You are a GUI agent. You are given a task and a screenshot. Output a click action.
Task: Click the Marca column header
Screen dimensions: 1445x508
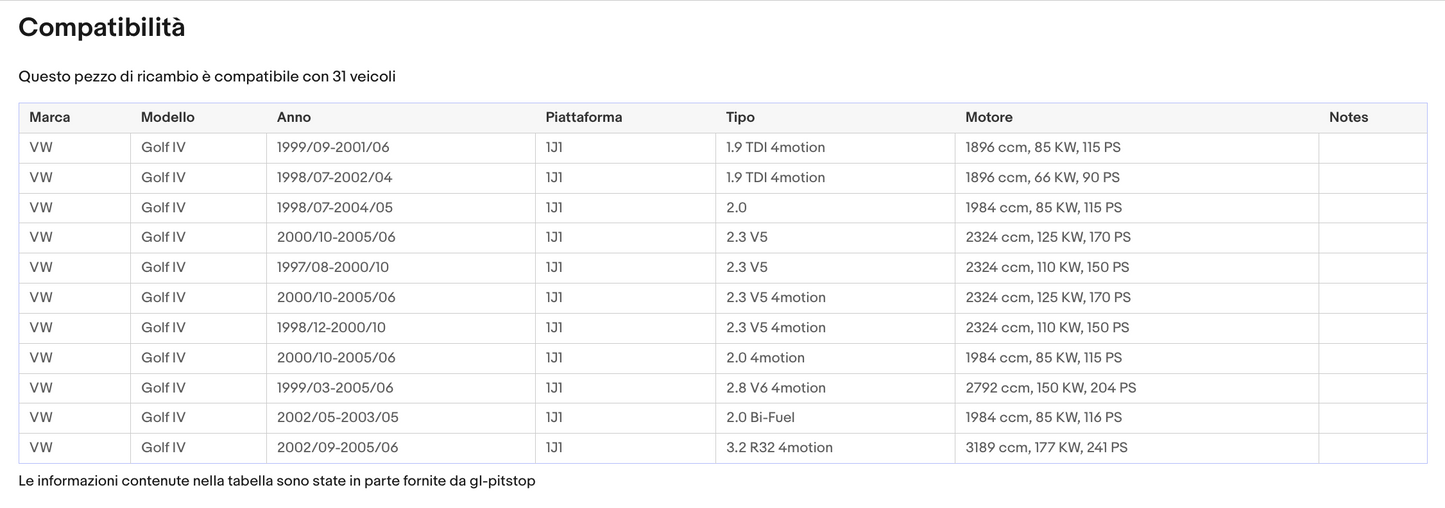(50, 118)
